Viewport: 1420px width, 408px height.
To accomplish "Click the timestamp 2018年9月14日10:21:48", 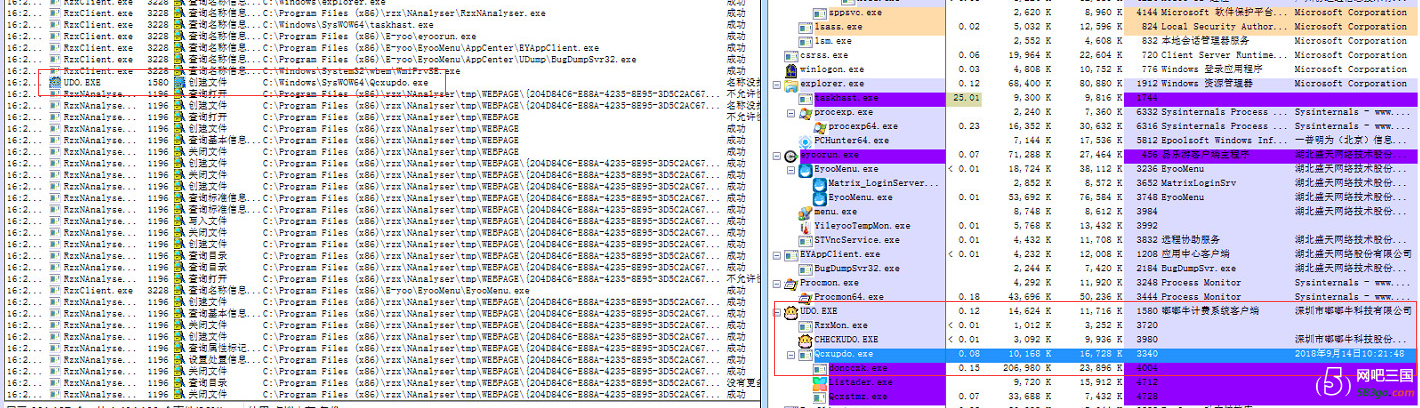I will (1348, 354).
